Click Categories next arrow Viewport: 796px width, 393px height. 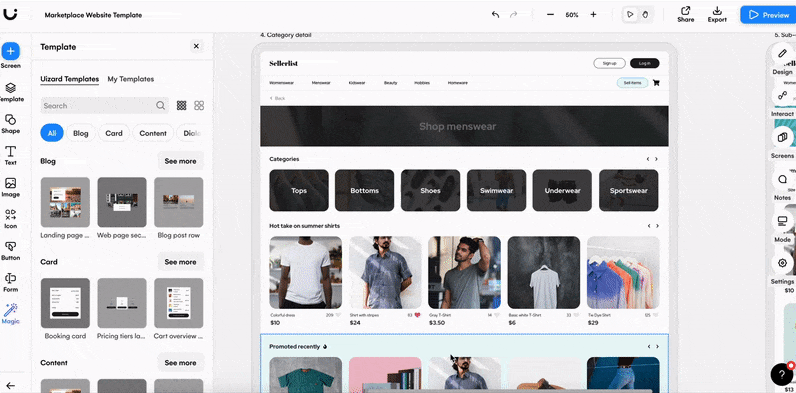[x=656, y=159]
